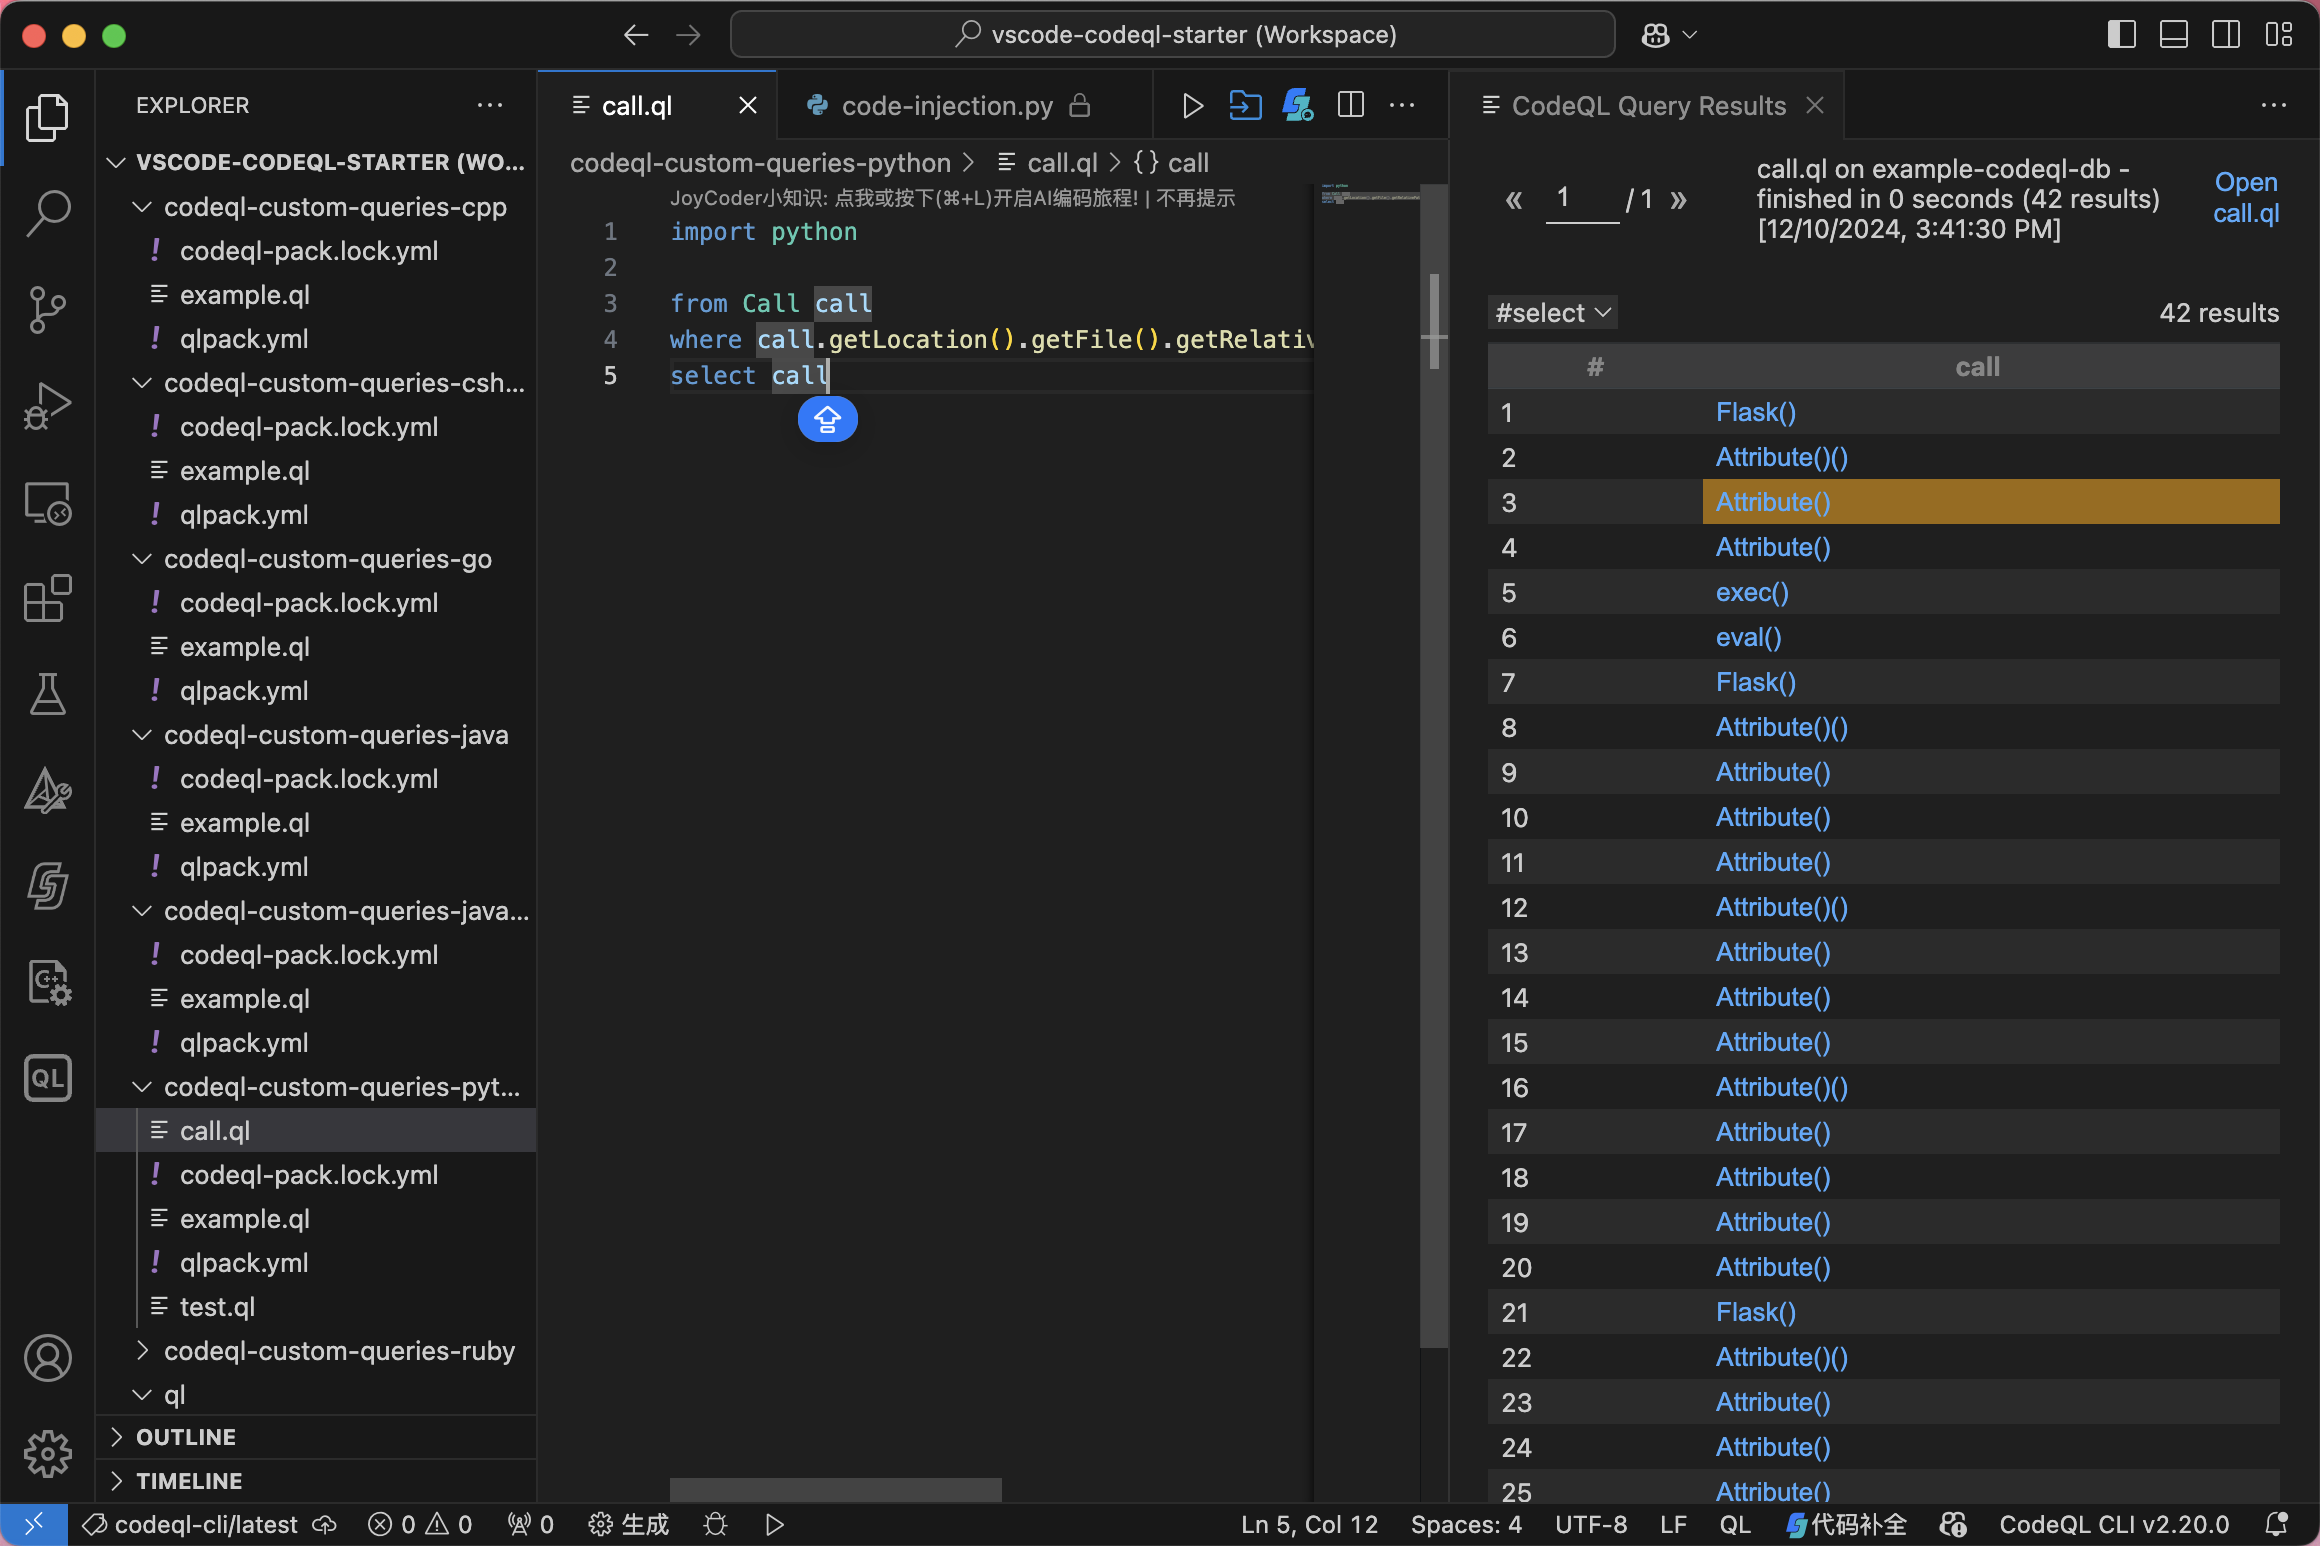Screen dimensions: 2320x1546
Task: Open the CodeQL QL sidebar icon
Action: click(x=47, y=1078)
